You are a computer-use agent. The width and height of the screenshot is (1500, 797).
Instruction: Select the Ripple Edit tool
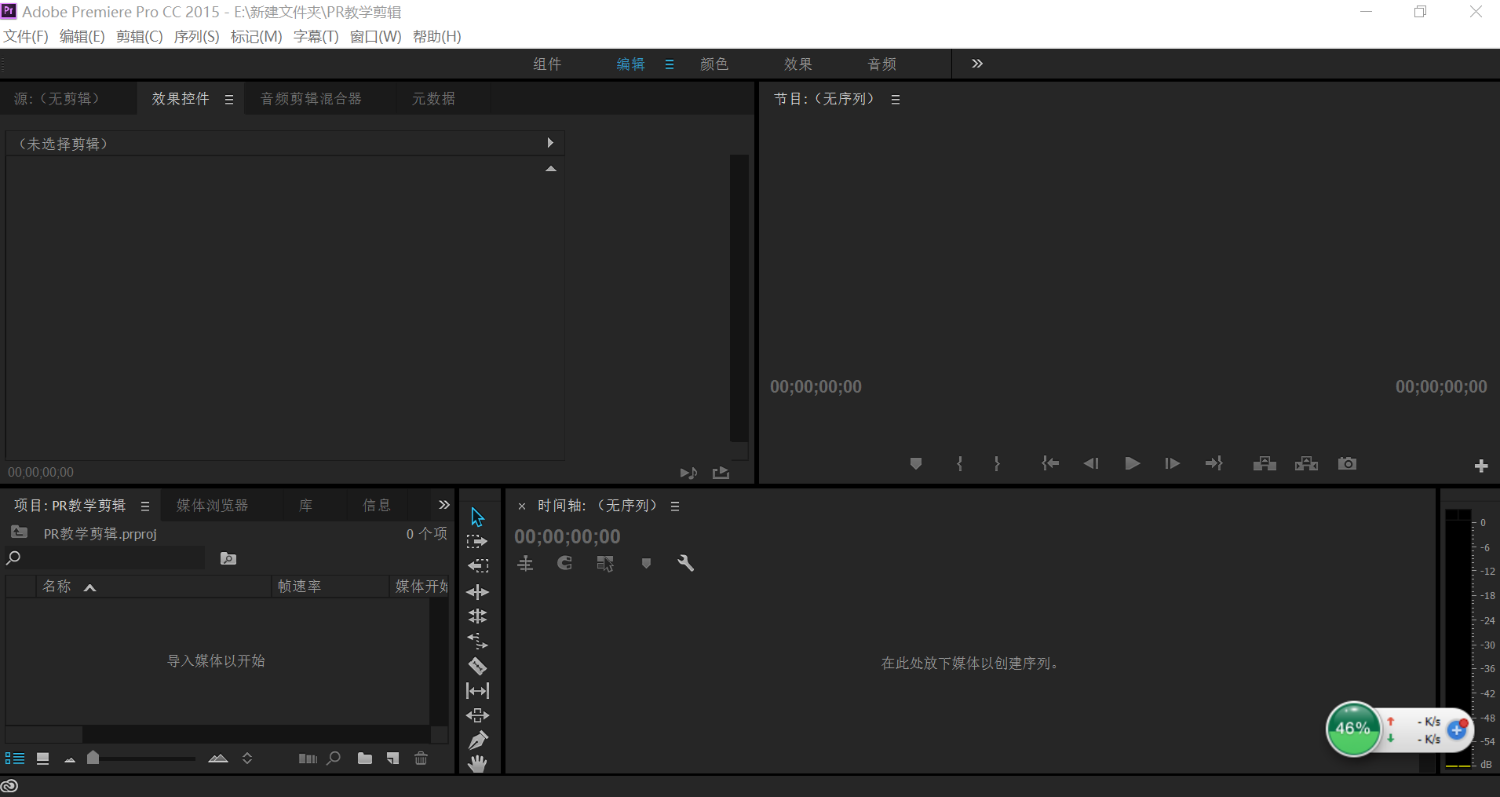point(477,592)
